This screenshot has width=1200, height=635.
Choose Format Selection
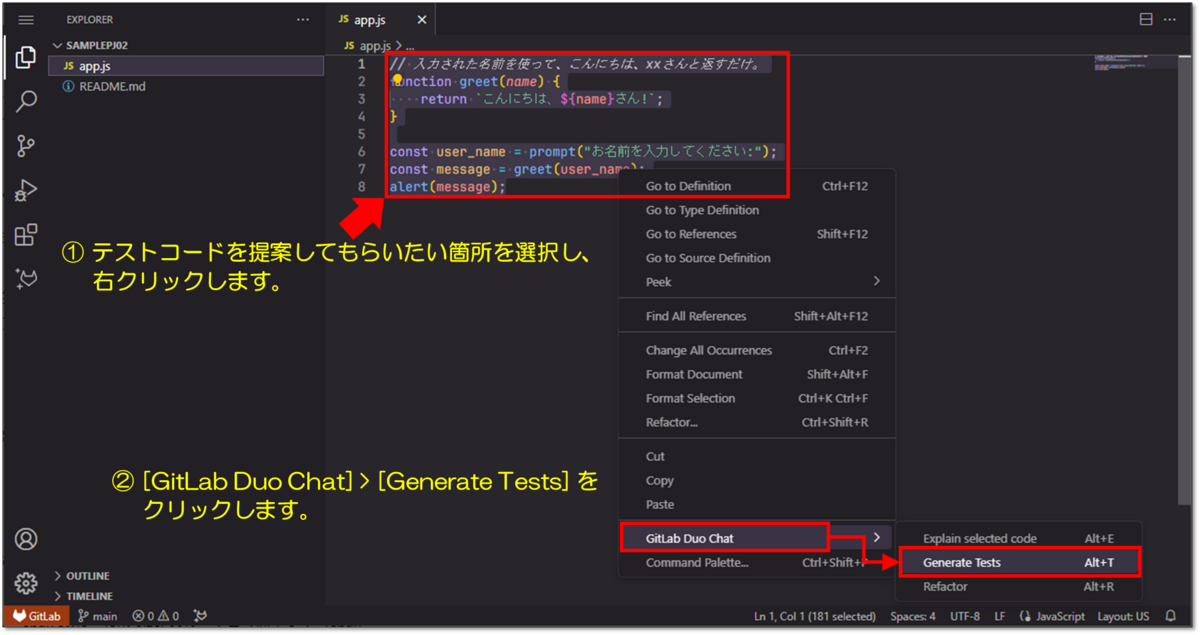(x=757, y=398)
